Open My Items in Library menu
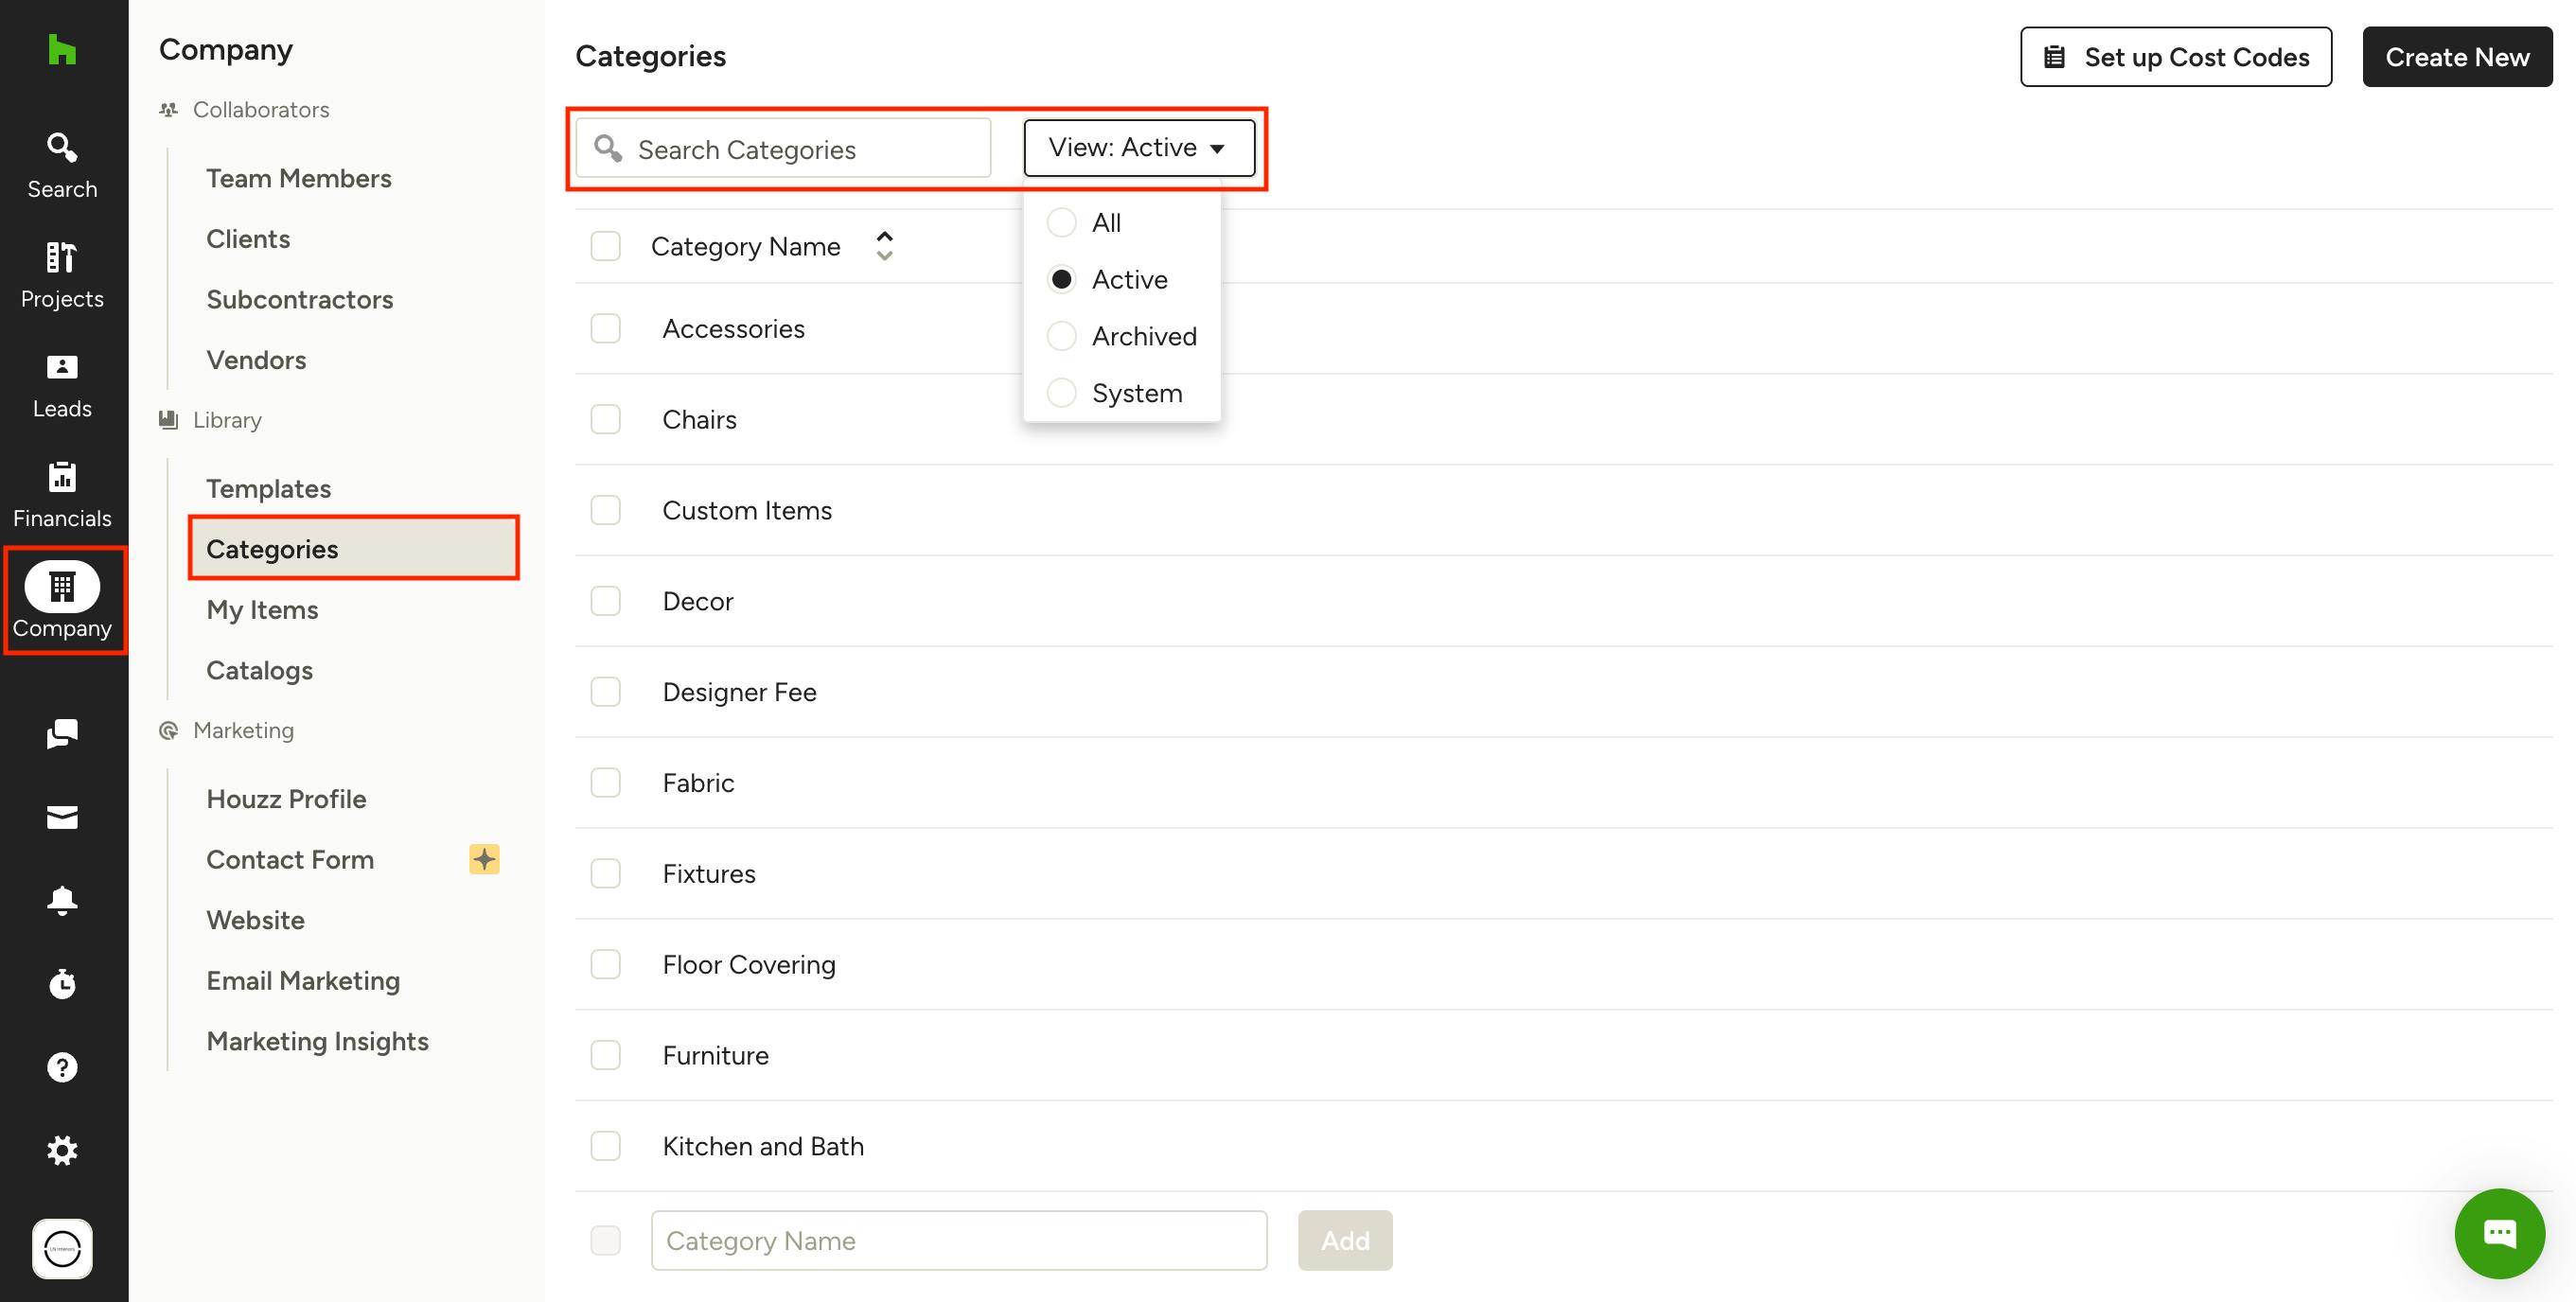Image resolution: width=2576 pixels, height=1302 pixels. pos(262,610)
